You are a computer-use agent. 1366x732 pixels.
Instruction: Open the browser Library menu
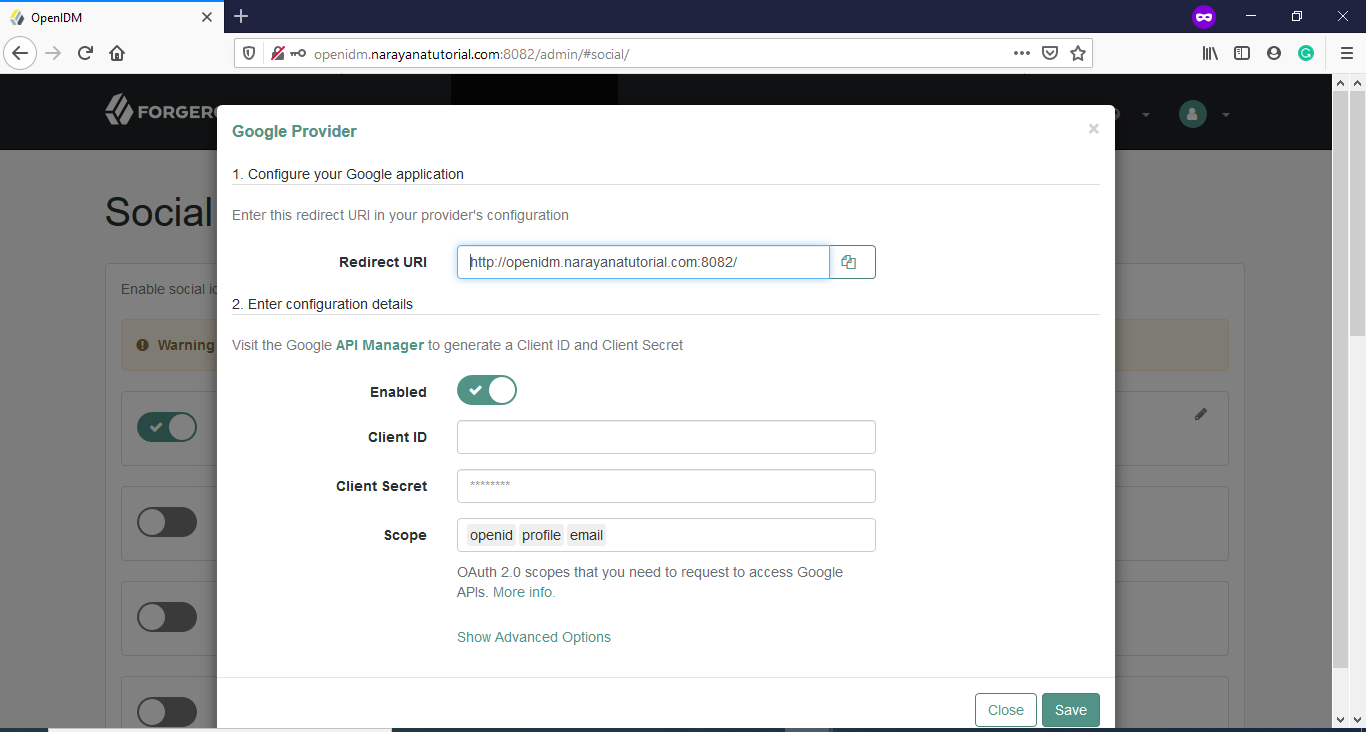[x=1210, y=53]
